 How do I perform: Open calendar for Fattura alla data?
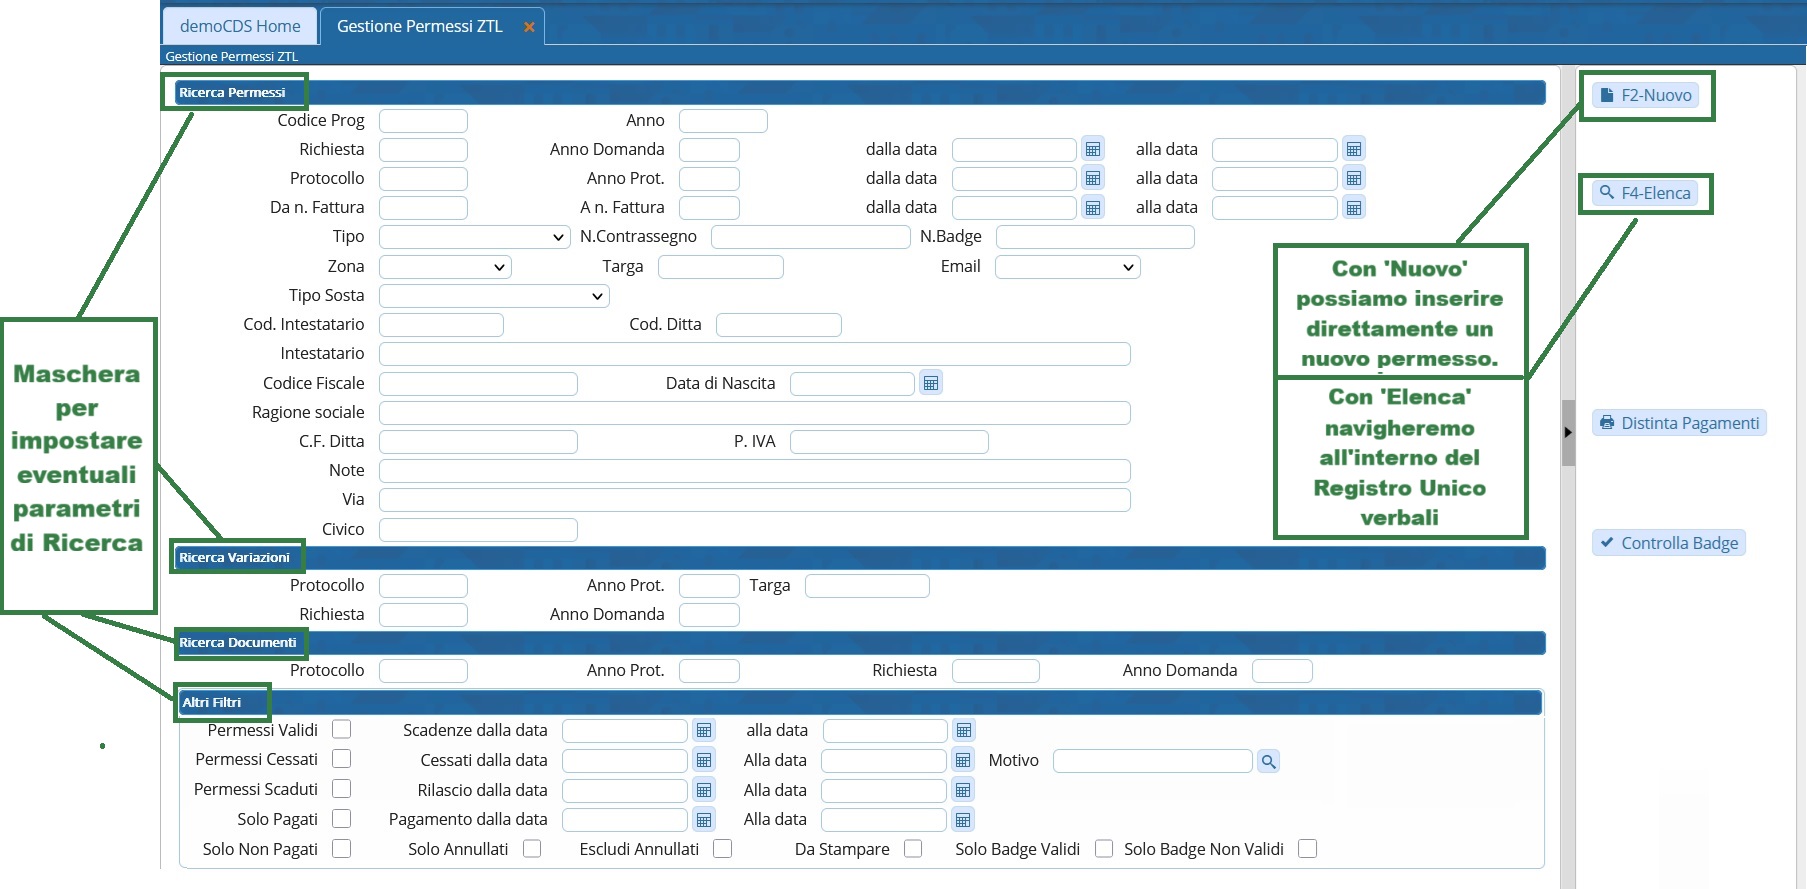pos(1353,208)
